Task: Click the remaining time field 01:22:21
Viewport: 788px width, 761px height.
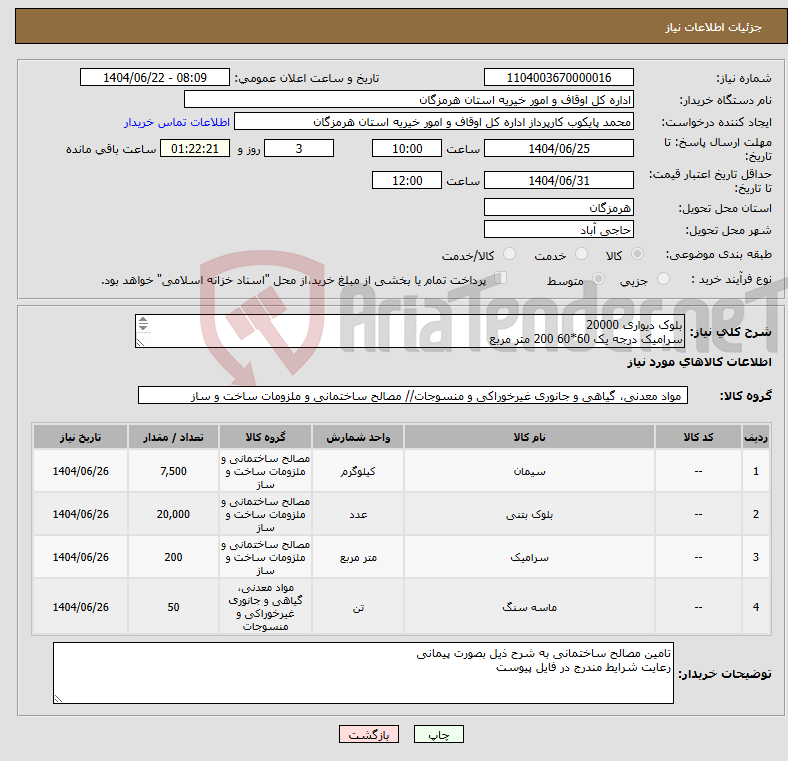Action: tap(195, 148)
